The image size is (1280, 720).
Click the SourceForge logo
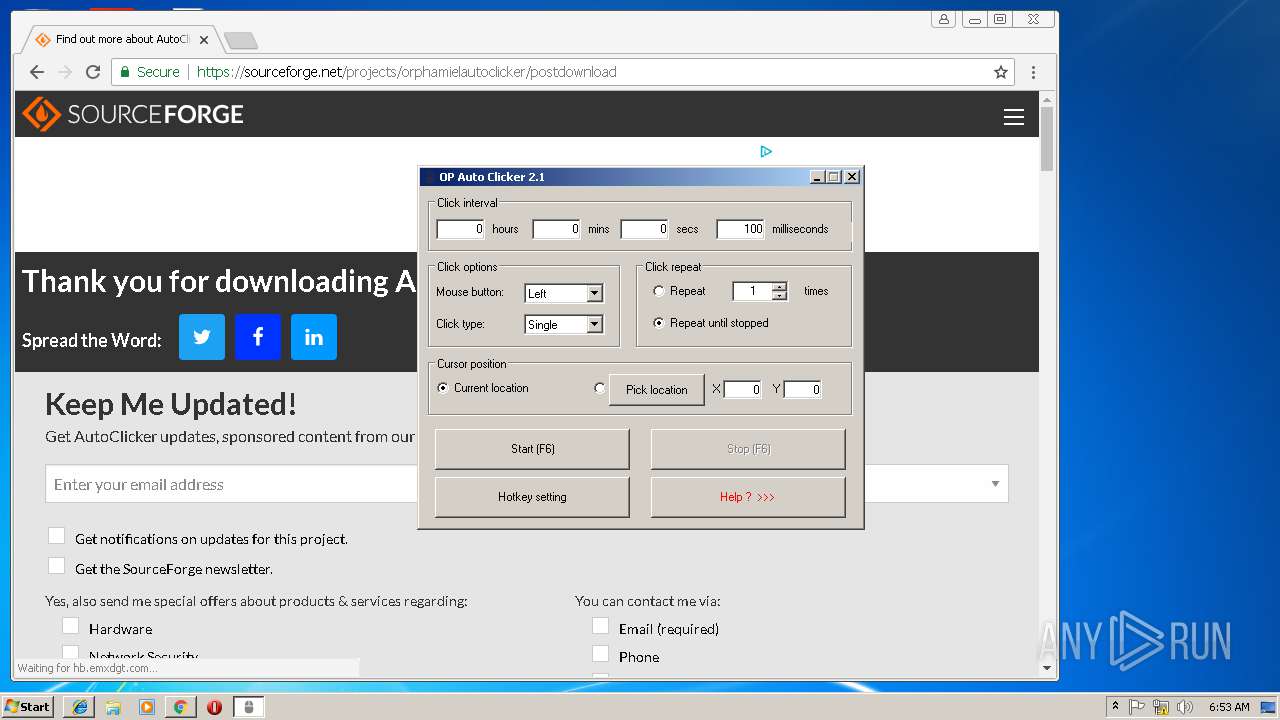click(133, 114)
